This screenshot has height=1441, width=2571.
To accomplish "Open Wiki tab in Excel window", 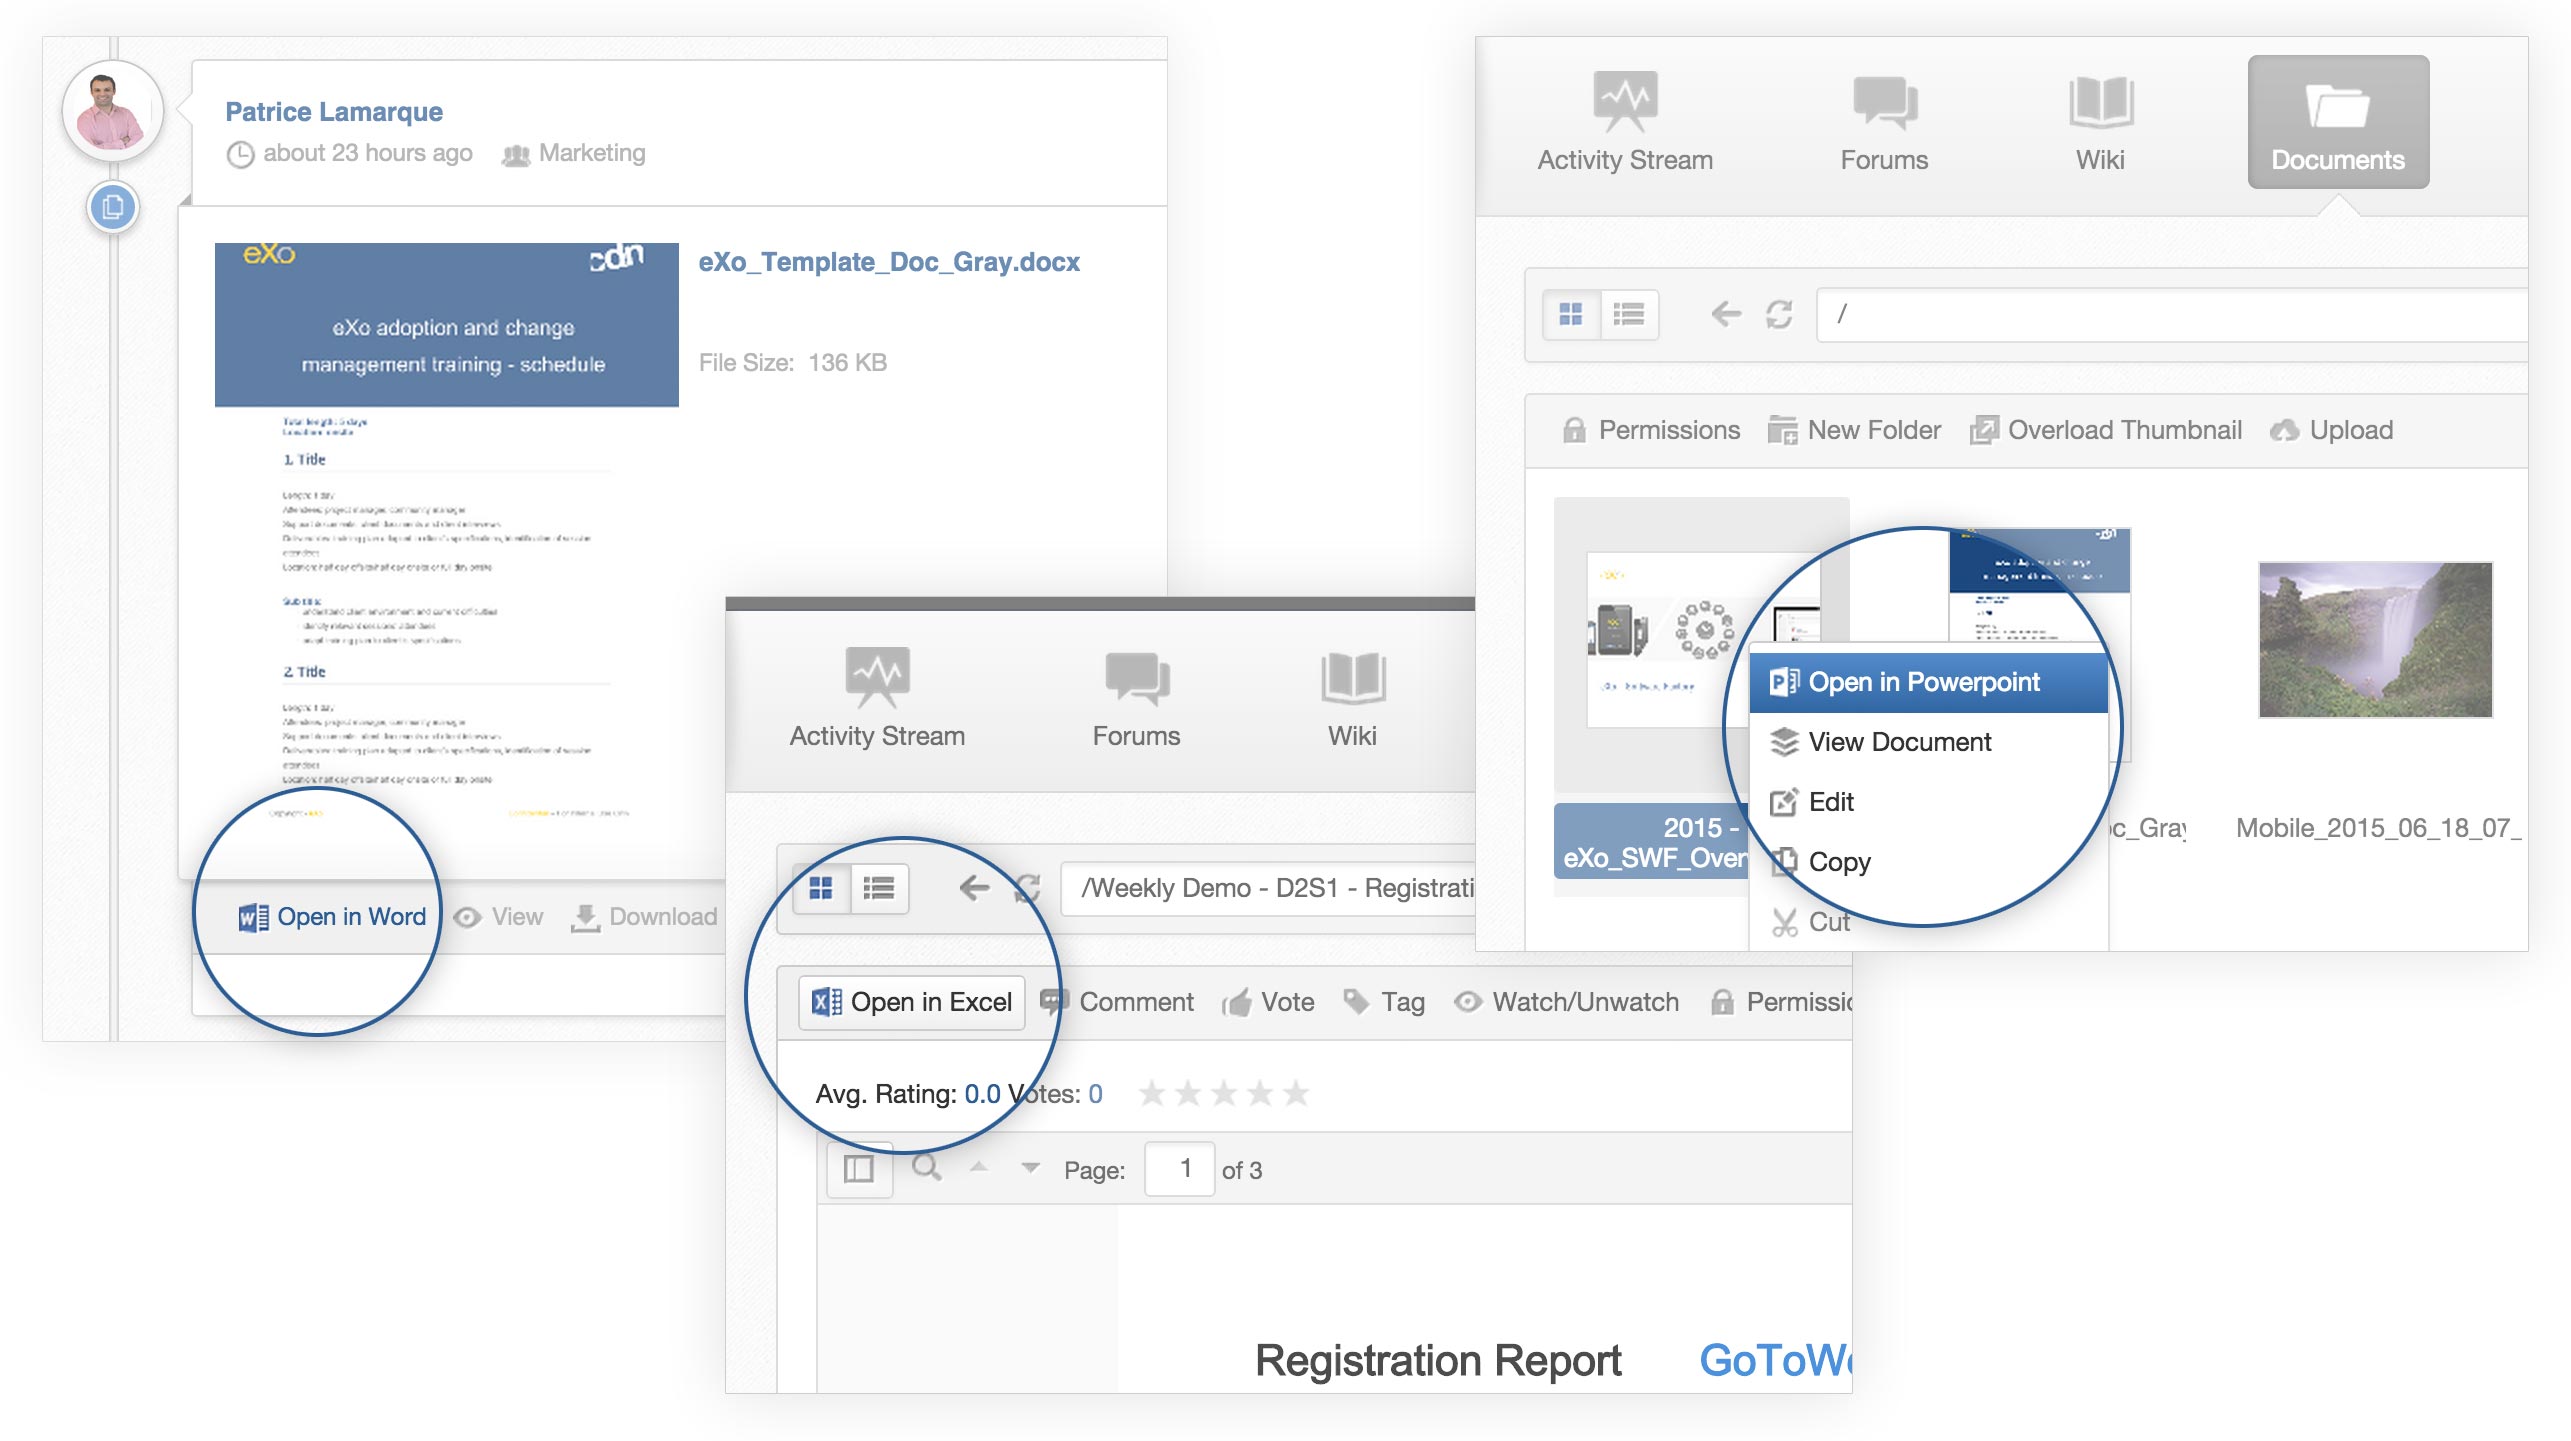I will tap(1352, 698).
